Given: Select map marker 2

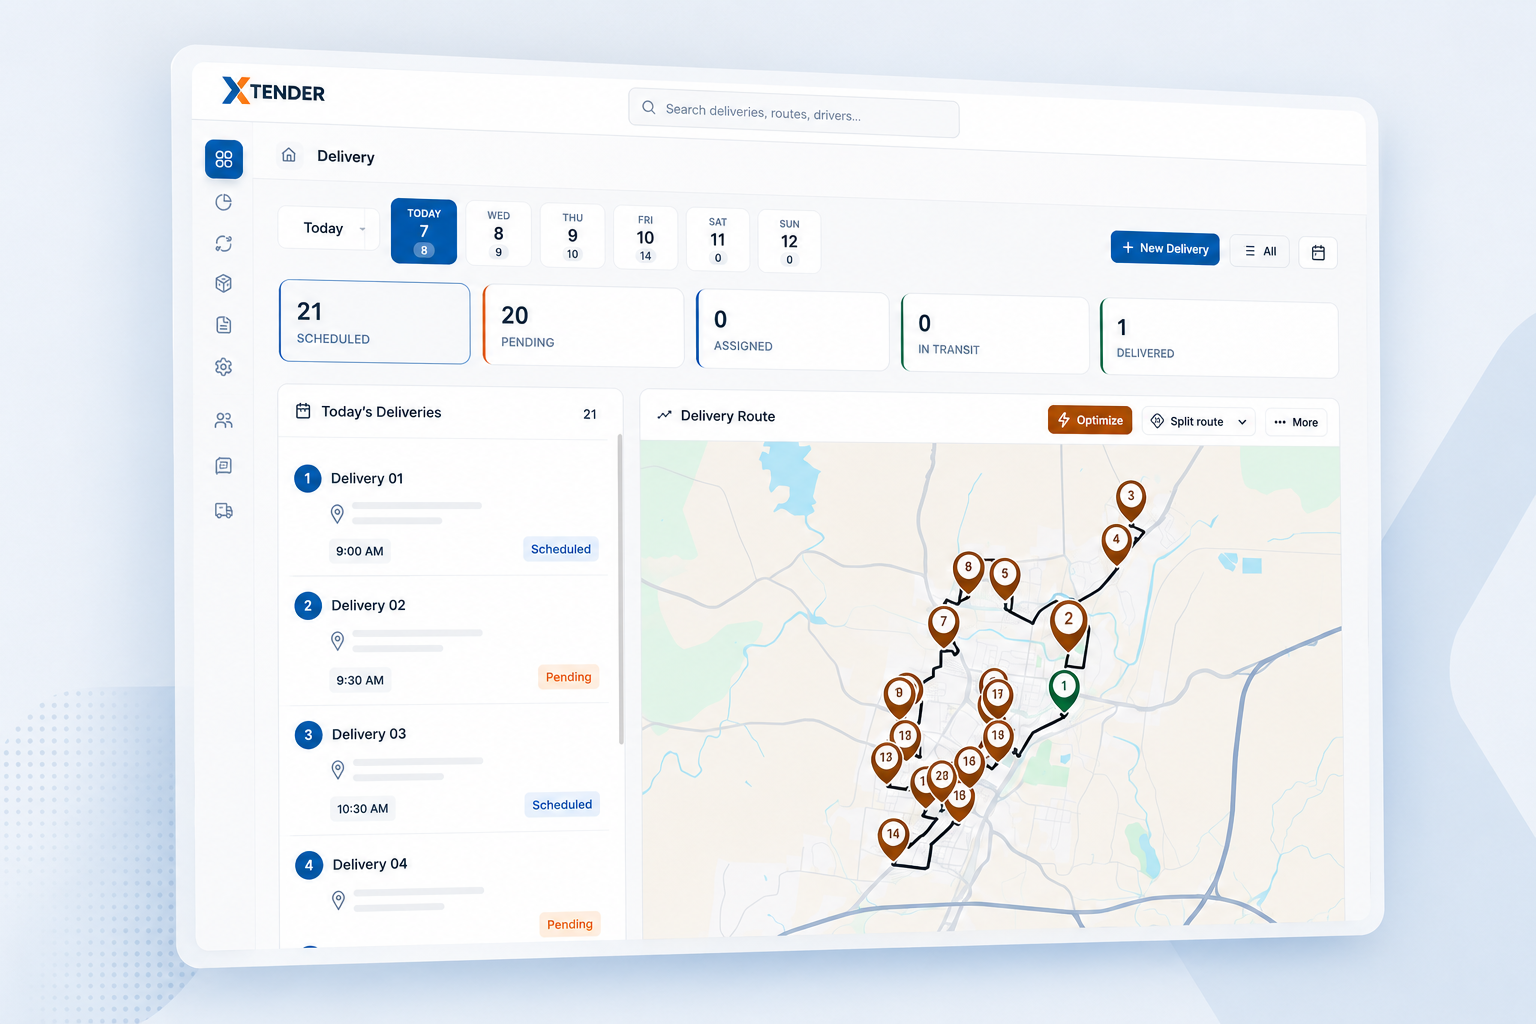Looking at the screenshot, I should click(x=1068, y=625).
